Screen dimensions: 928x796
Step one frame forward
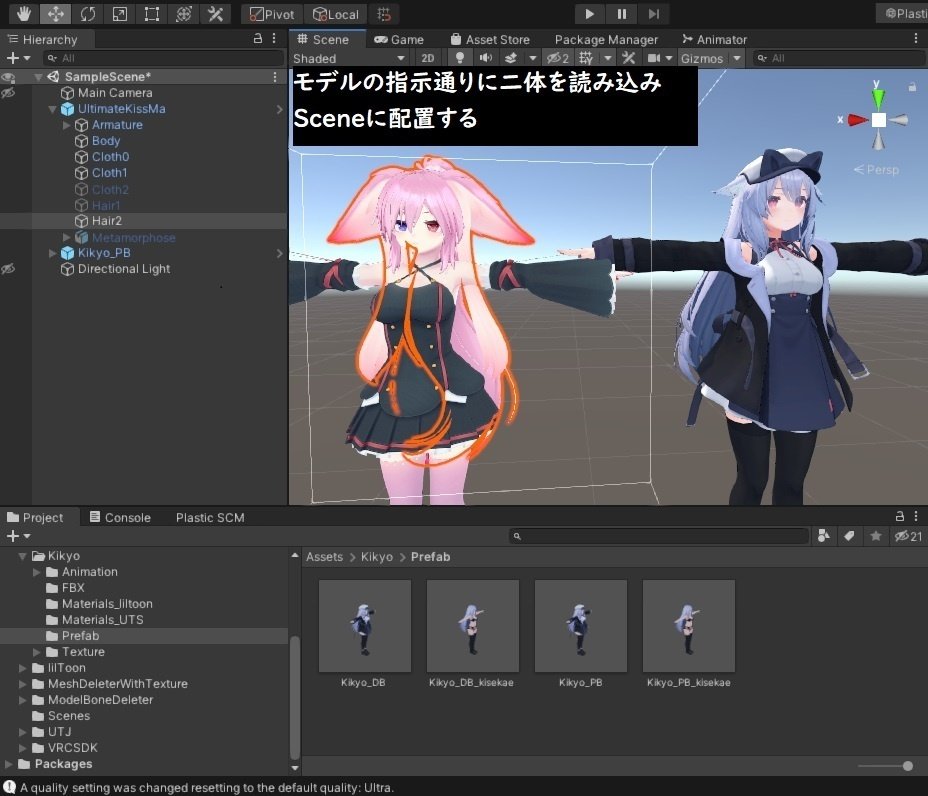pos(653,14)
